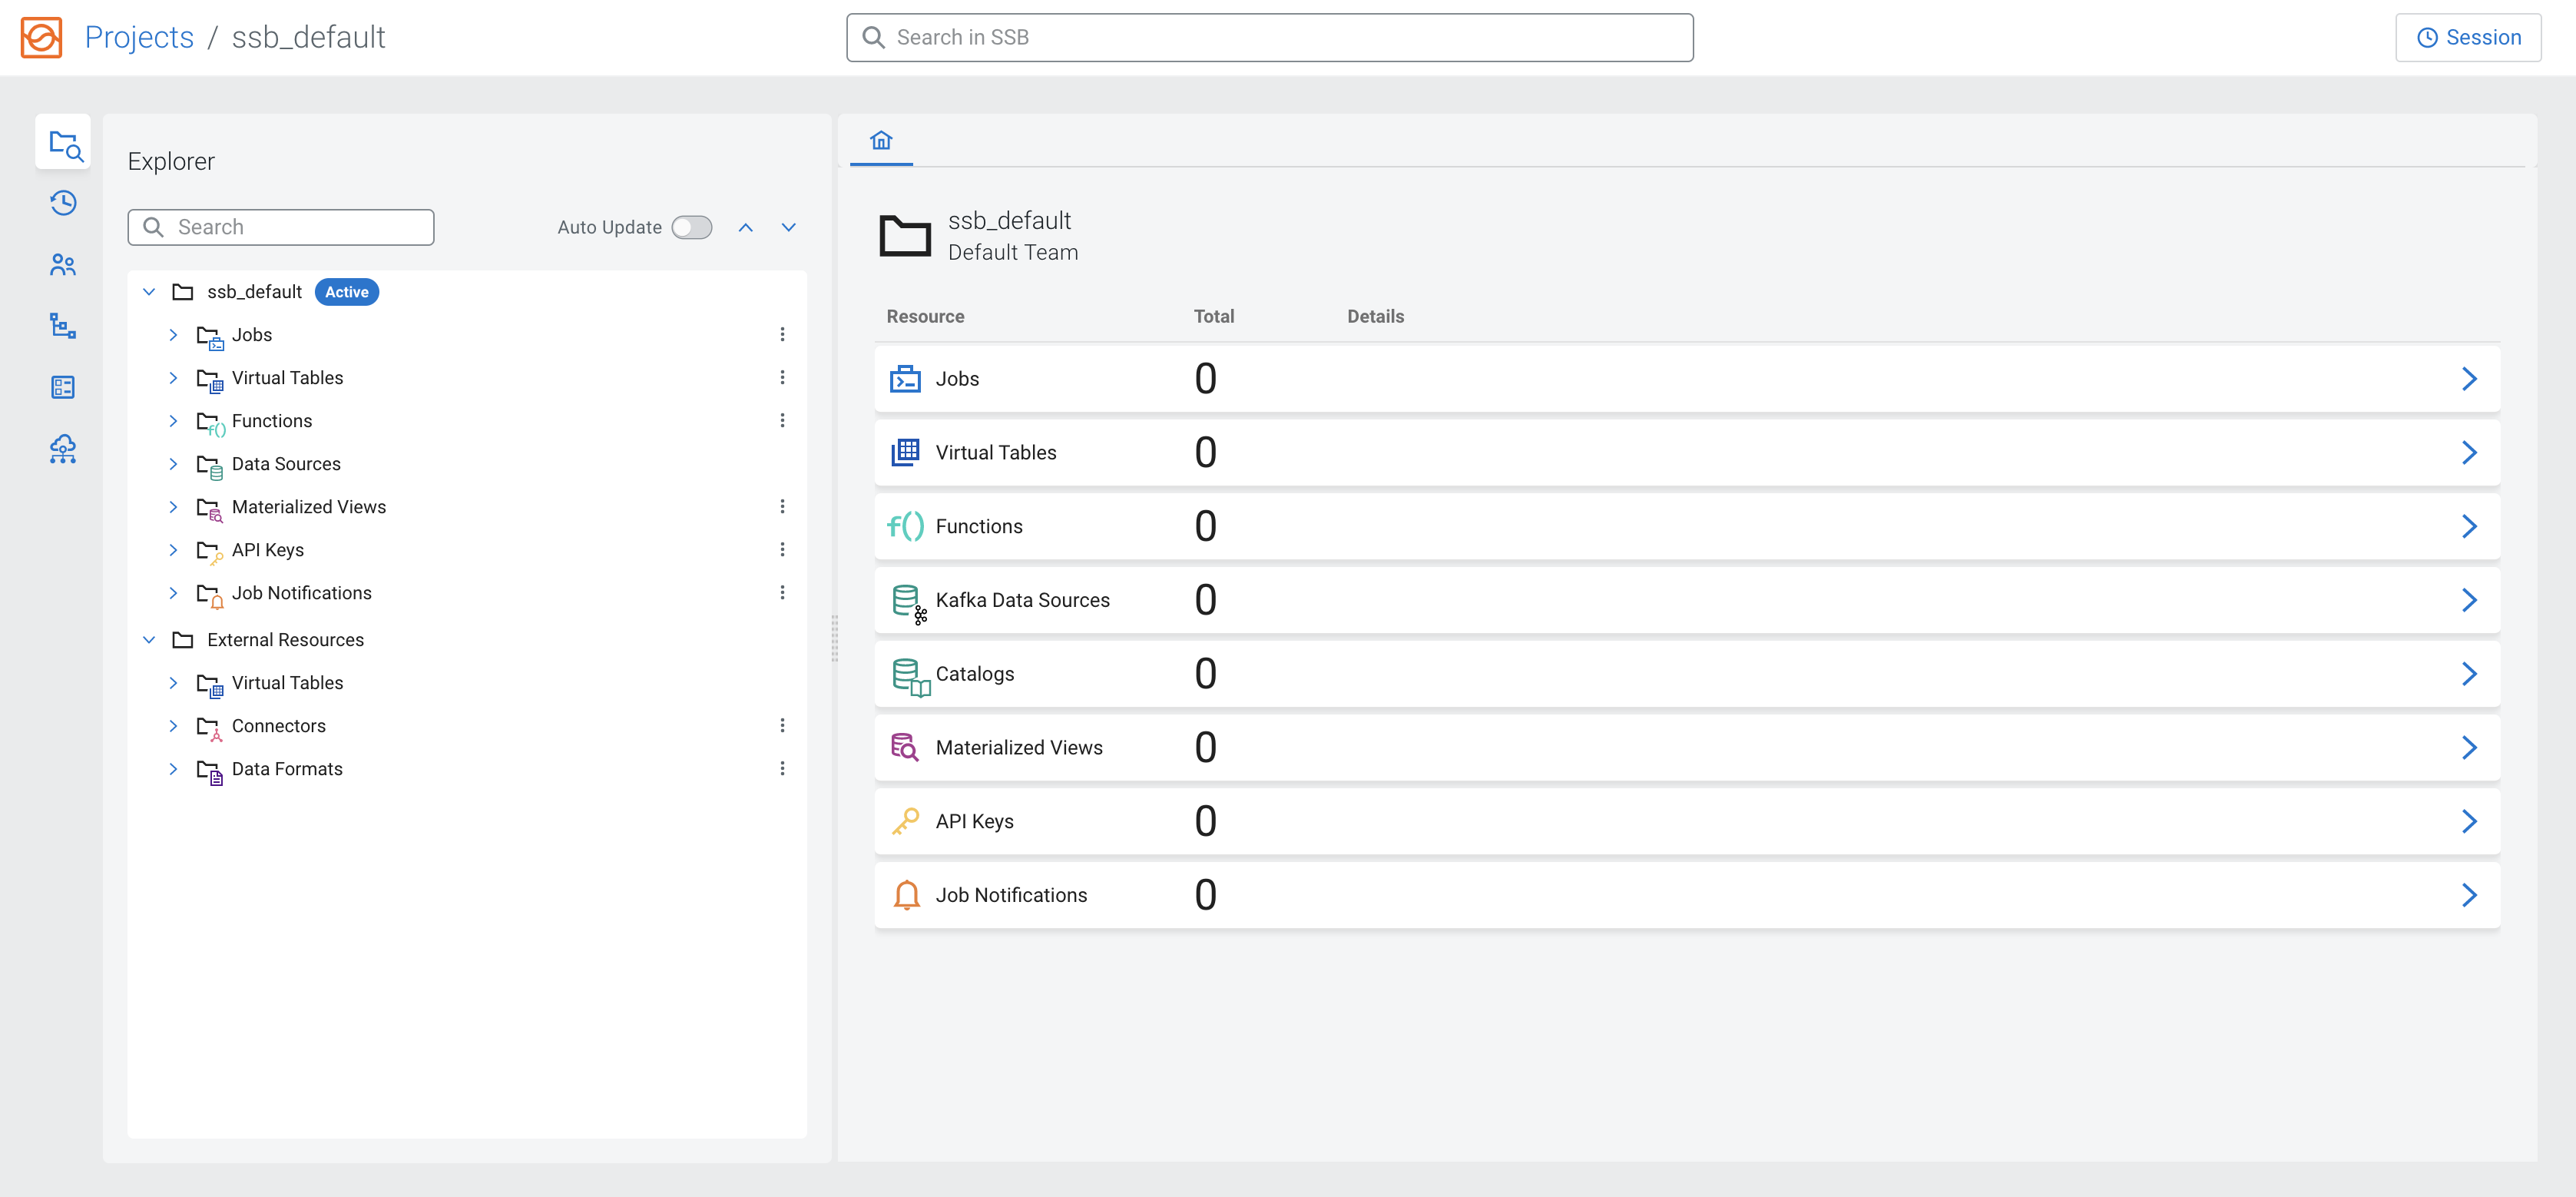2576x1197 pixels.
Task: Expand the Virtual Tables folder under ssb_default
Action: click(173, 378)
